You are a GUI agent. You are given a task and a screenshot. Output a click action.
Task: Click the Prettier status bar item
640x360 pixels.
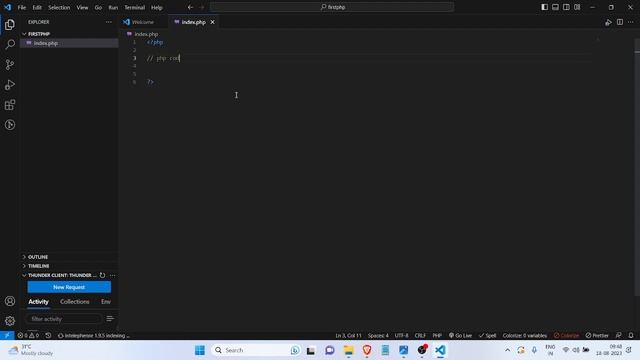597,336
